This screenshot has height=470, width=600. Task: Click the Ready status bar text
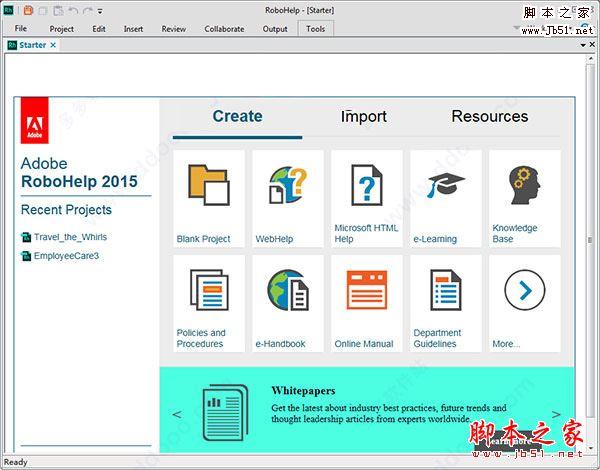coord(15,462)
